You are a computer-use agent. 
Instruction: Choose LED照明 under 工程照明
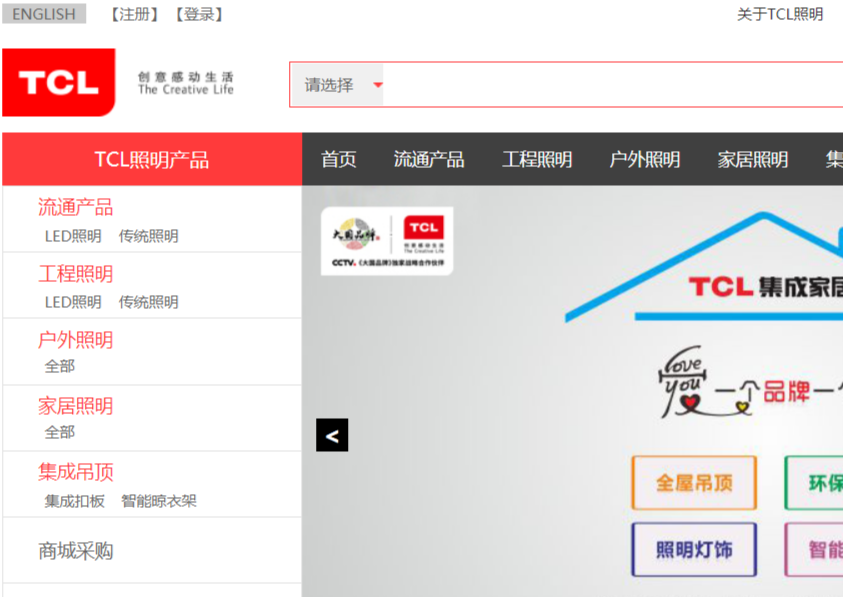[x=73, y=302]
